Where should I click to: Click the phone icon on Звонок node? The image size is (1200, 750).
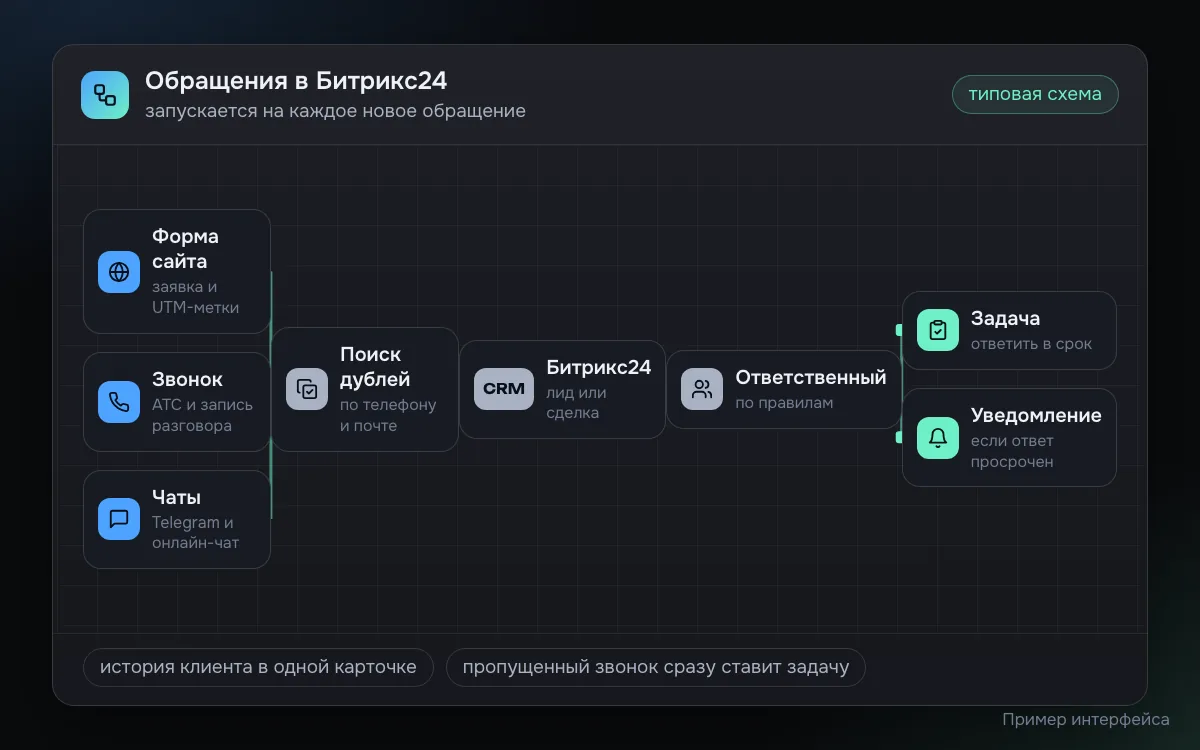point(119,402)
